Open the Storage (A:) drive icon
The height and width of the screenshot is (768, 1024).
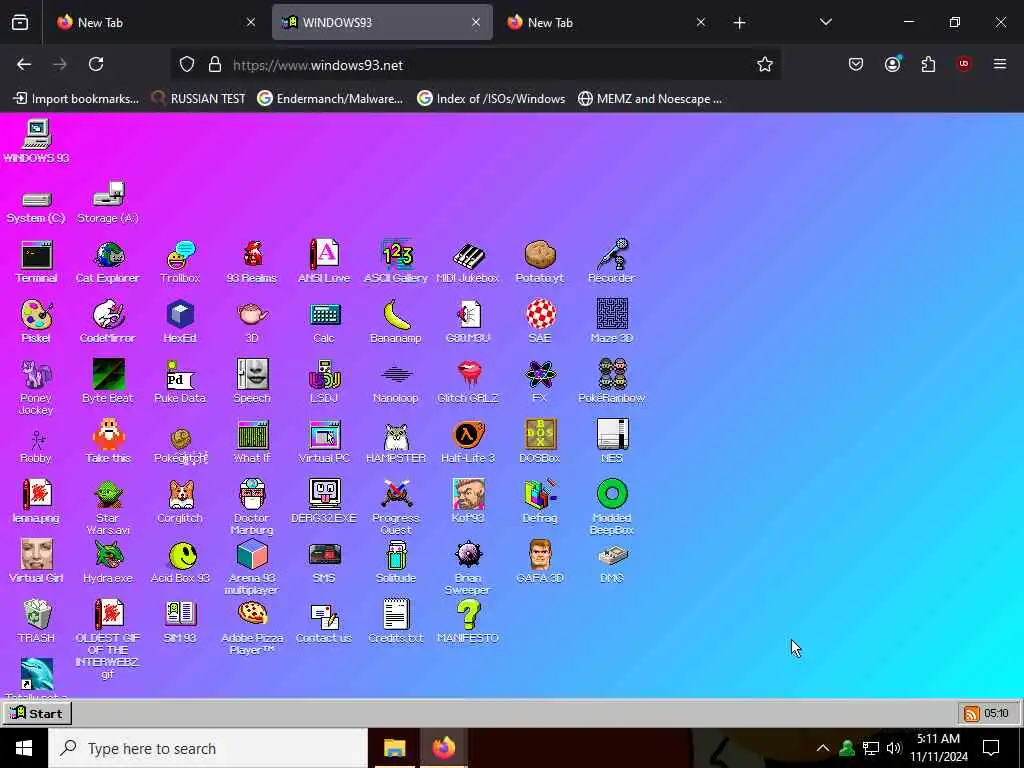[108, 203]
